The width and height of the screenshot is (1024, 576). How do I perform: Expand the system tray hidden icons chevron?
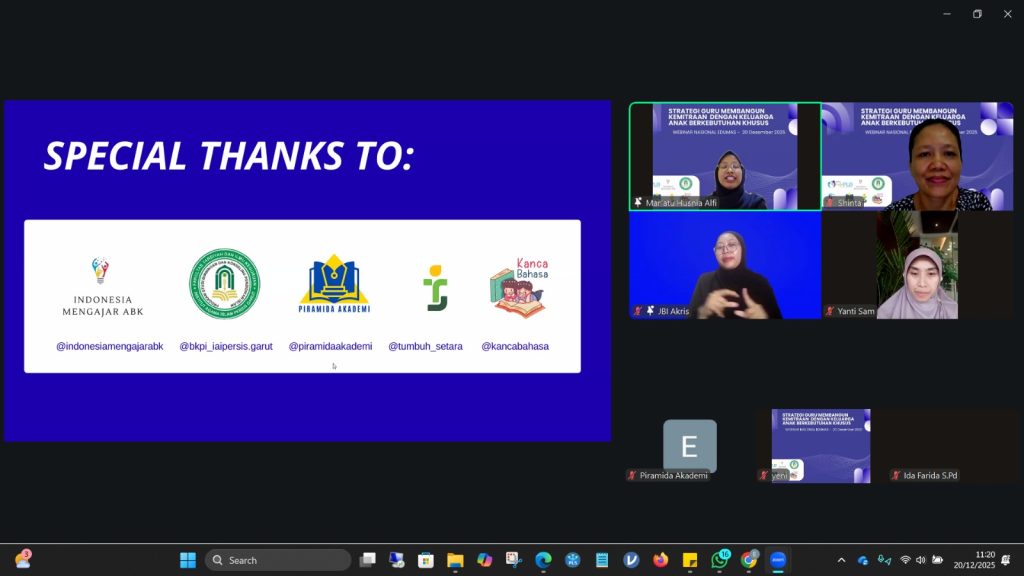[x=841, y=560]
